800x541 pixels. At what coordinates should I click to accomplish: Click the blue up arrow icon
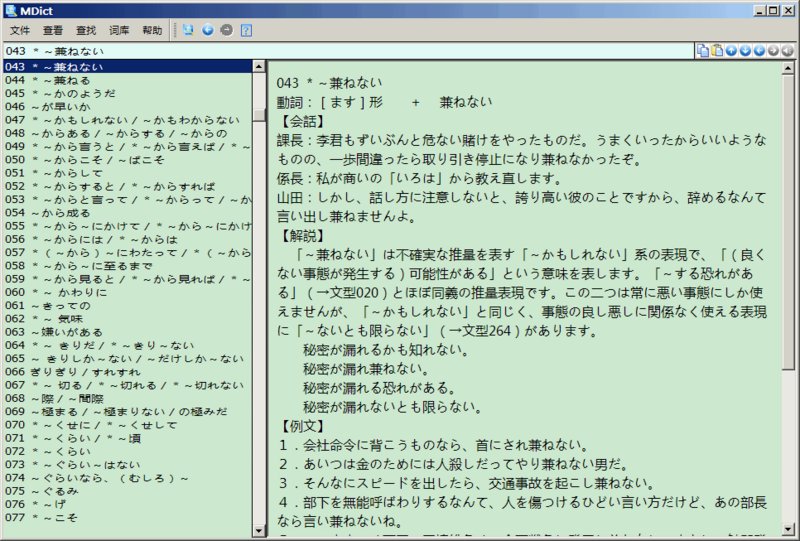[731, 50]
